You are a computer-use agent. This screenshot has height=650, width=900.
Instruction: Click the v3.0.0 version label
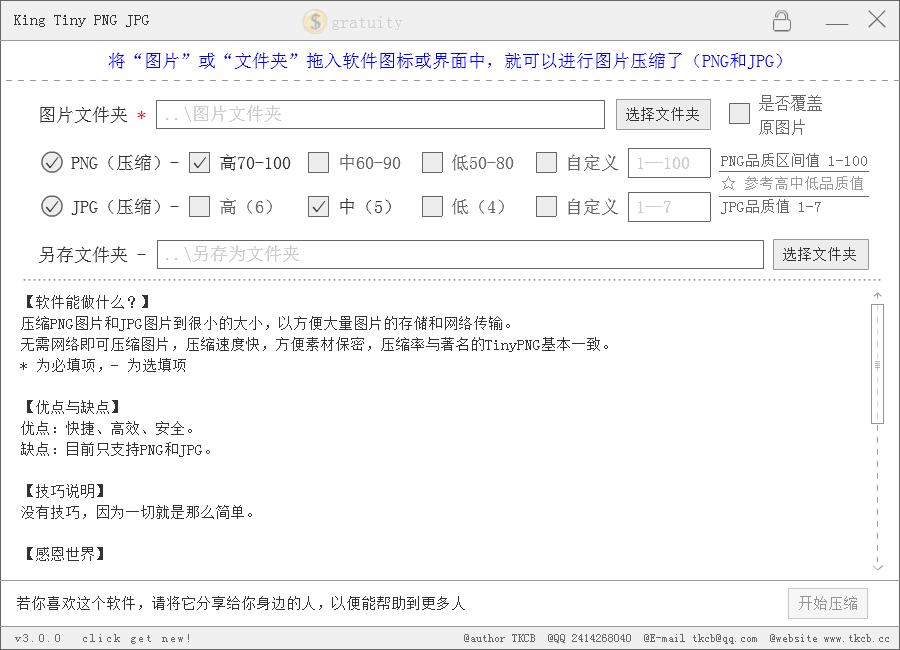pyautogui.click(x=37, y=639)
